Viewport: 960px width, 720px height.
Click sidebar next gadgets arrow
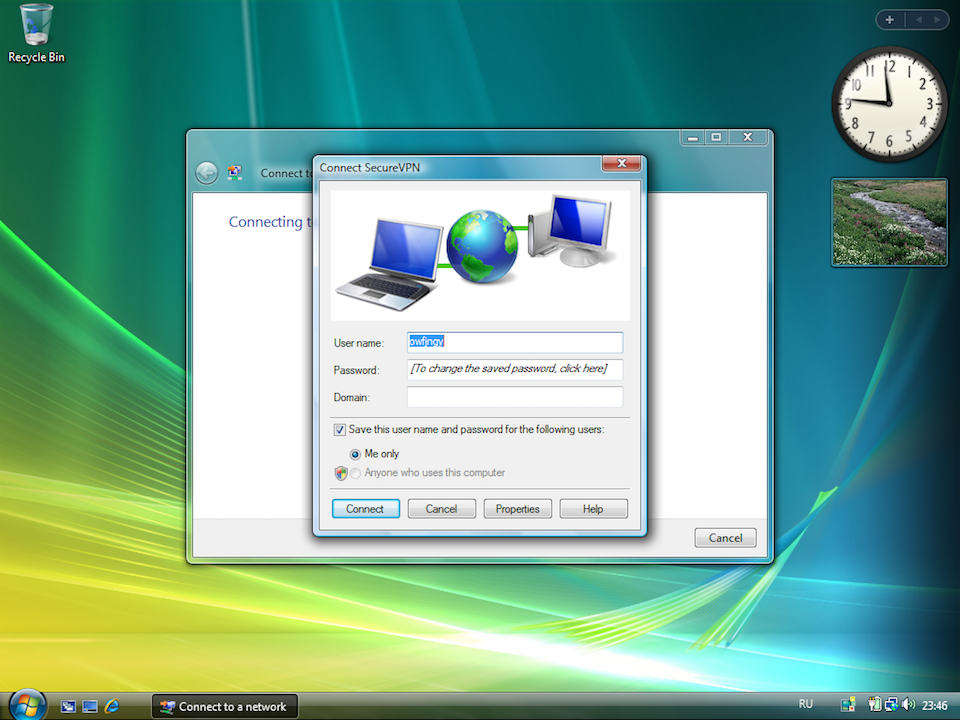(x=937, y=20)
